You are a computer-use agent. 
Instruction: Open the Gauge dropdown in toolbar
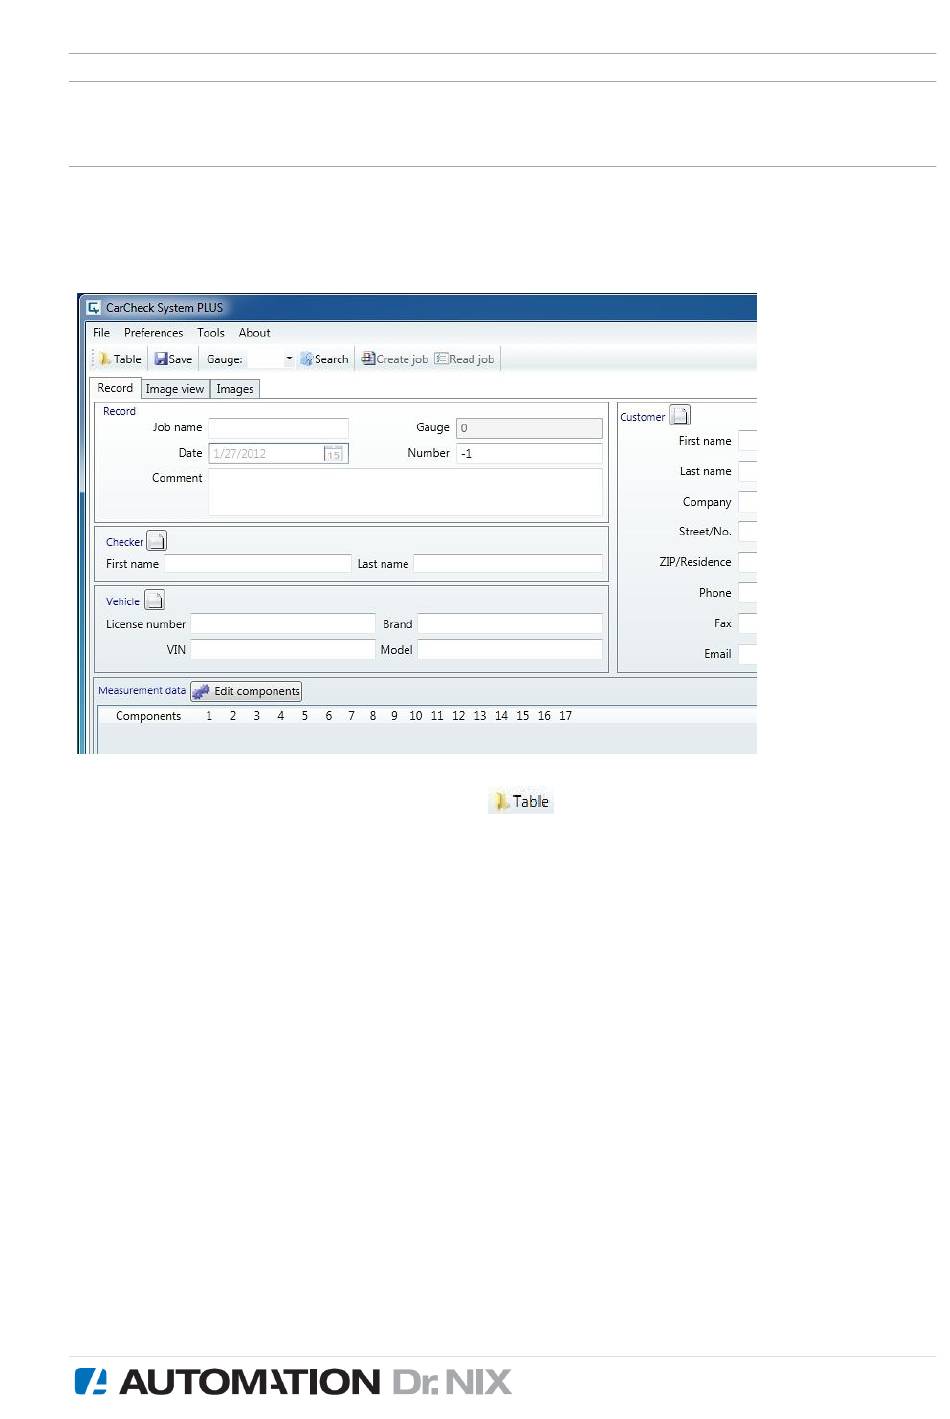pyautogui.click(x=289, y=359)
